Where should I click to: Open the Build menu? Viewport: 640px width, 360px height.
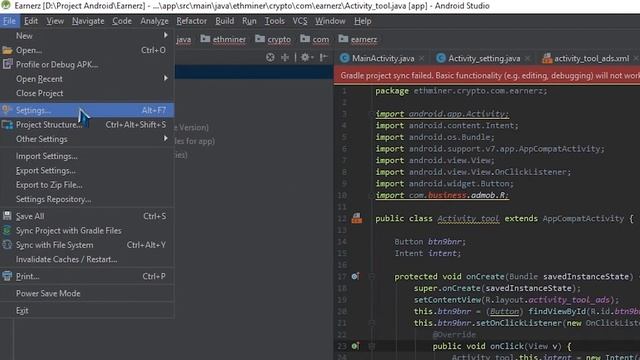224,21
